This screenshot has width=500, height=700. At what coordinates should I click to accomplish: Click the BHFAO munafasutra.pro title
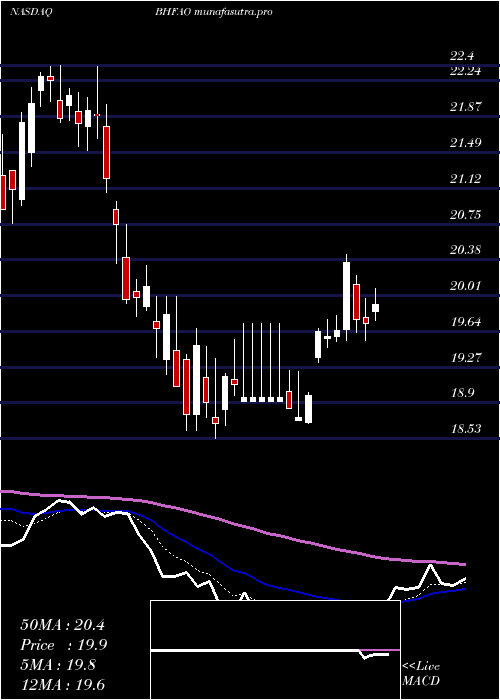tap(214, 12)
